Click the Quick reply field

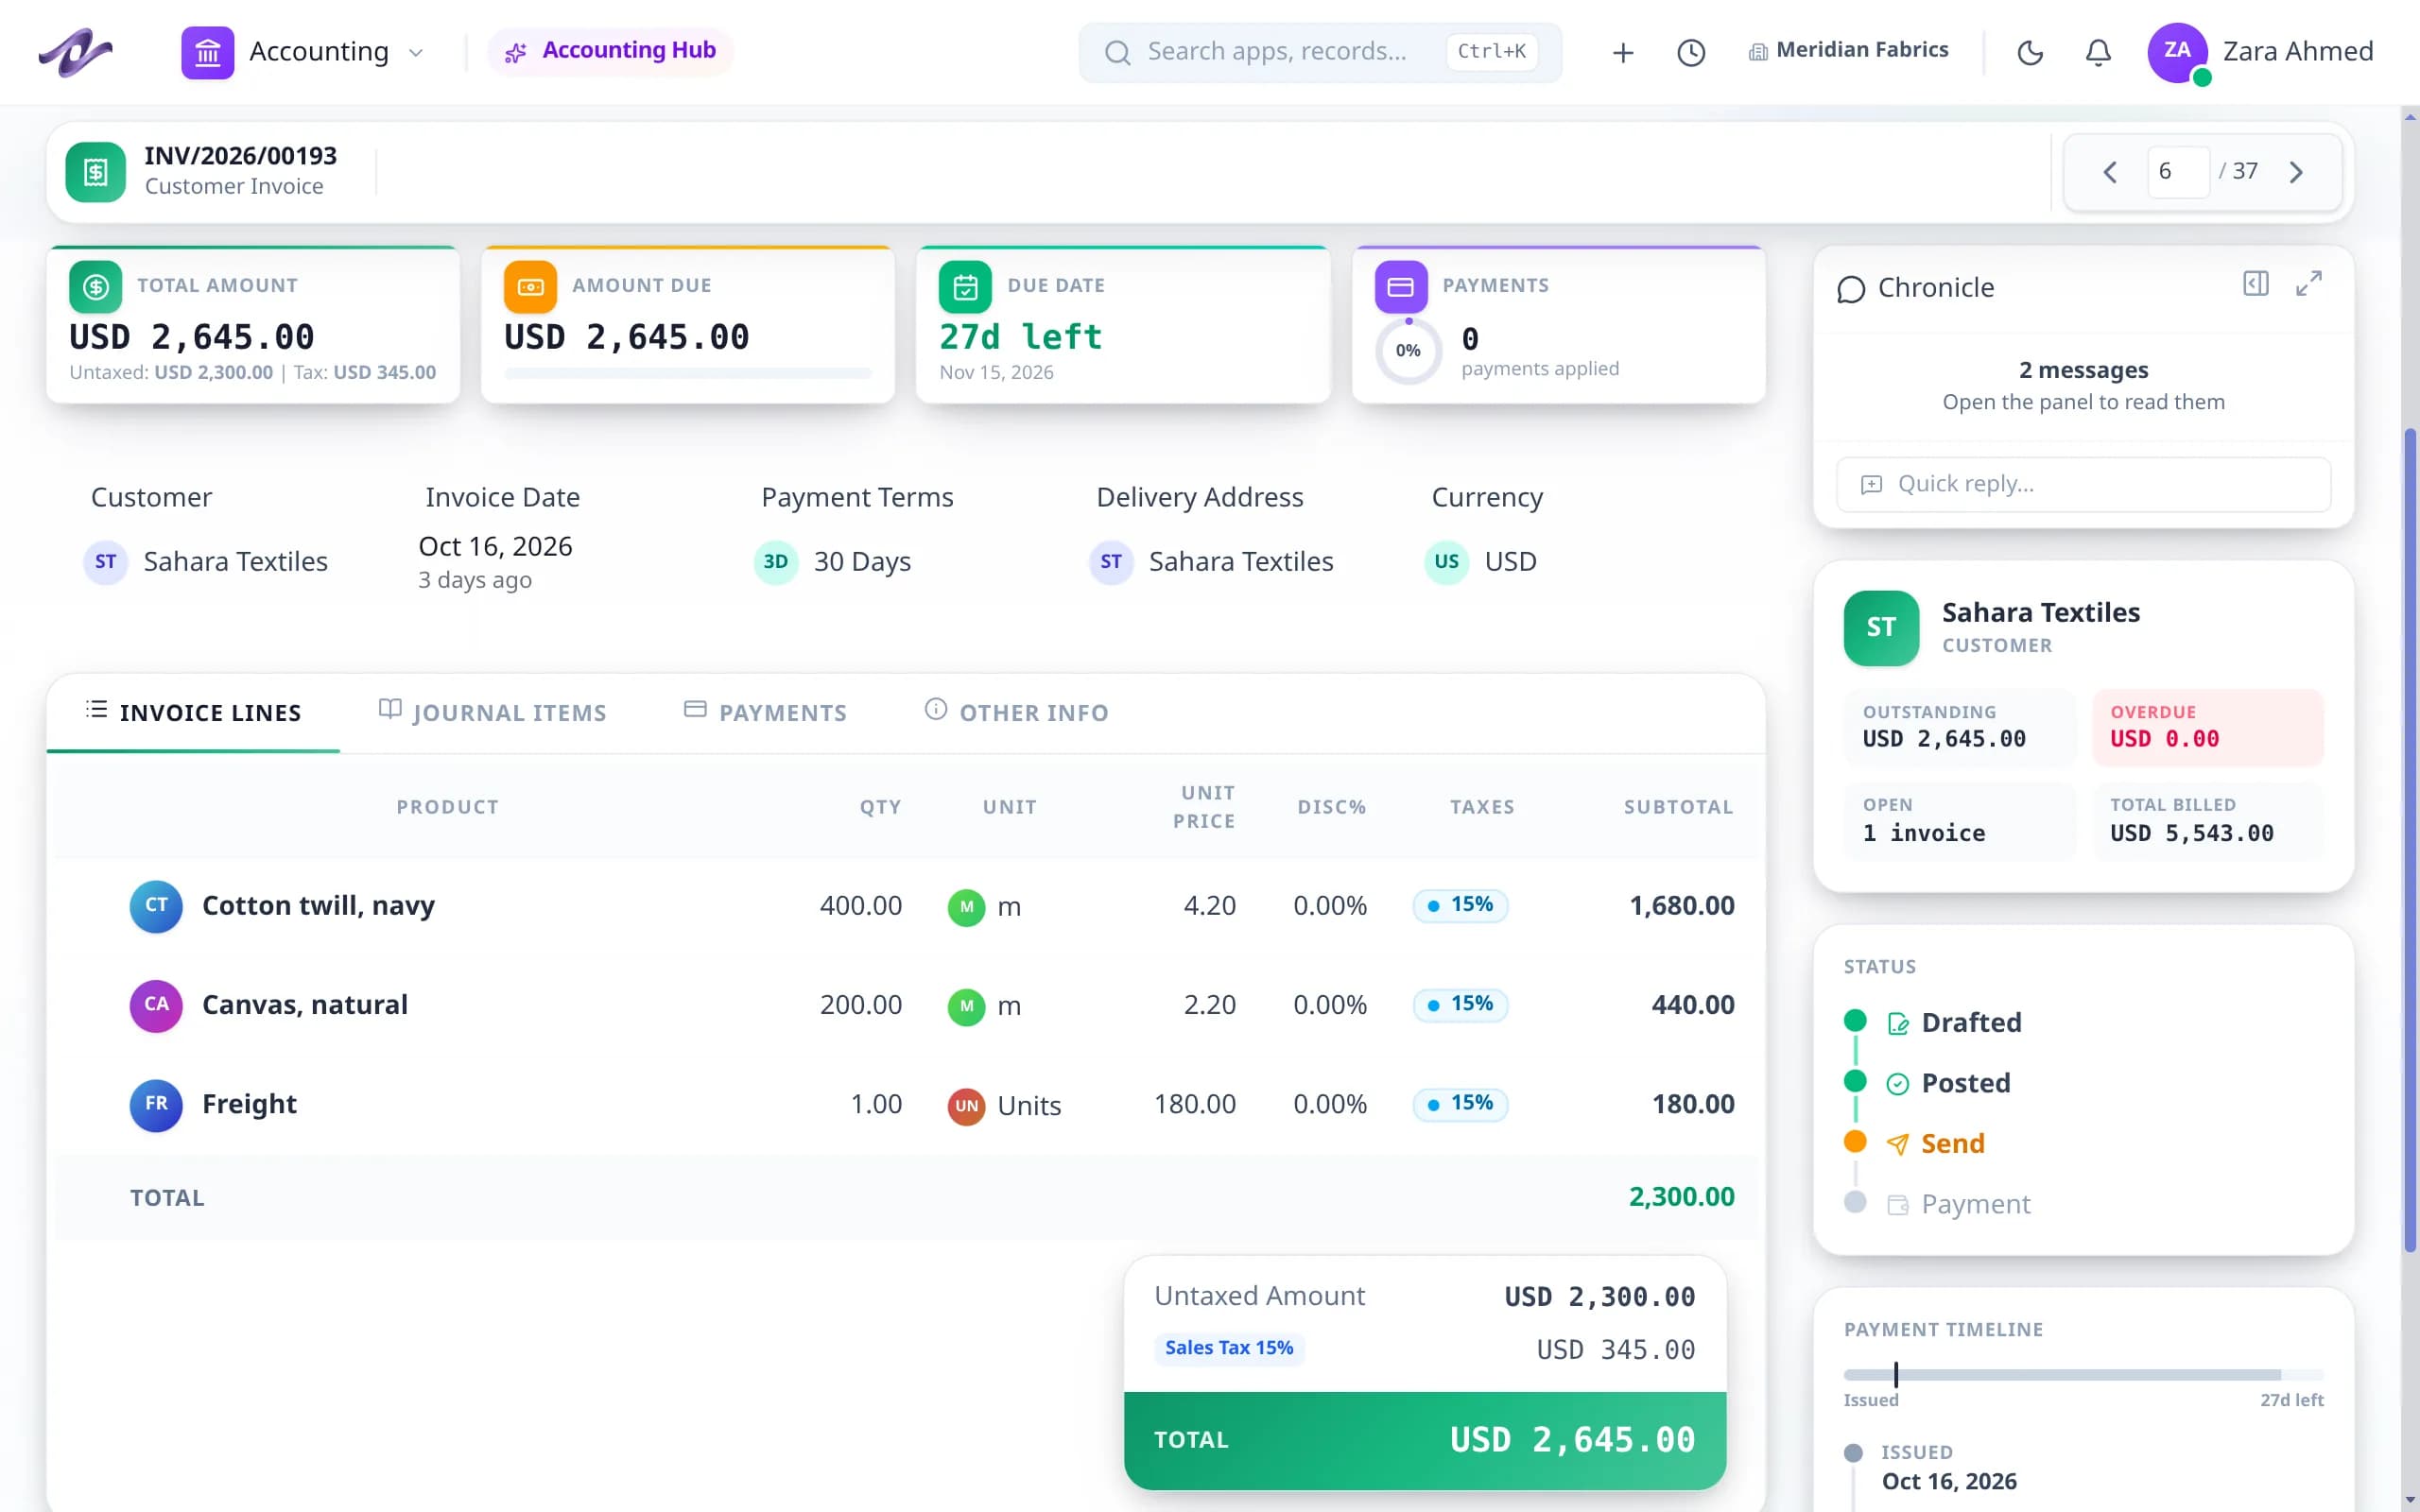click(2083, 484)
